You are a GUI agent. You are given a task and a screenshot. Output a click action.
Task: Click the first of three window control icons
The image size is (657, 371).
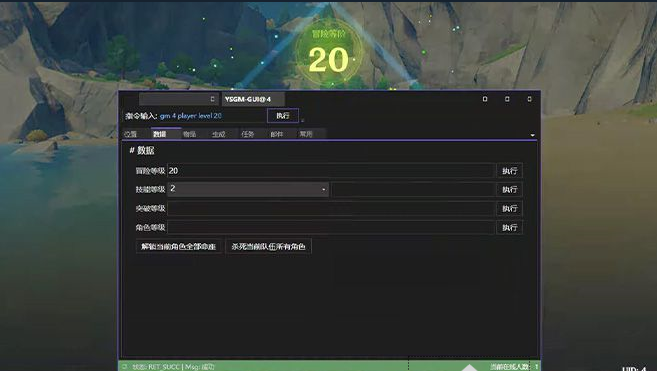click(485, 99)
